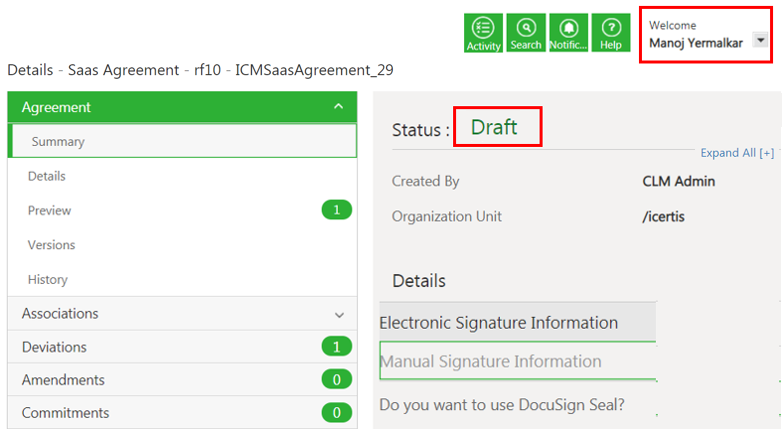Select Summary in Agreement menu
This screenshot has height=433, width=782.
point(58,142)
